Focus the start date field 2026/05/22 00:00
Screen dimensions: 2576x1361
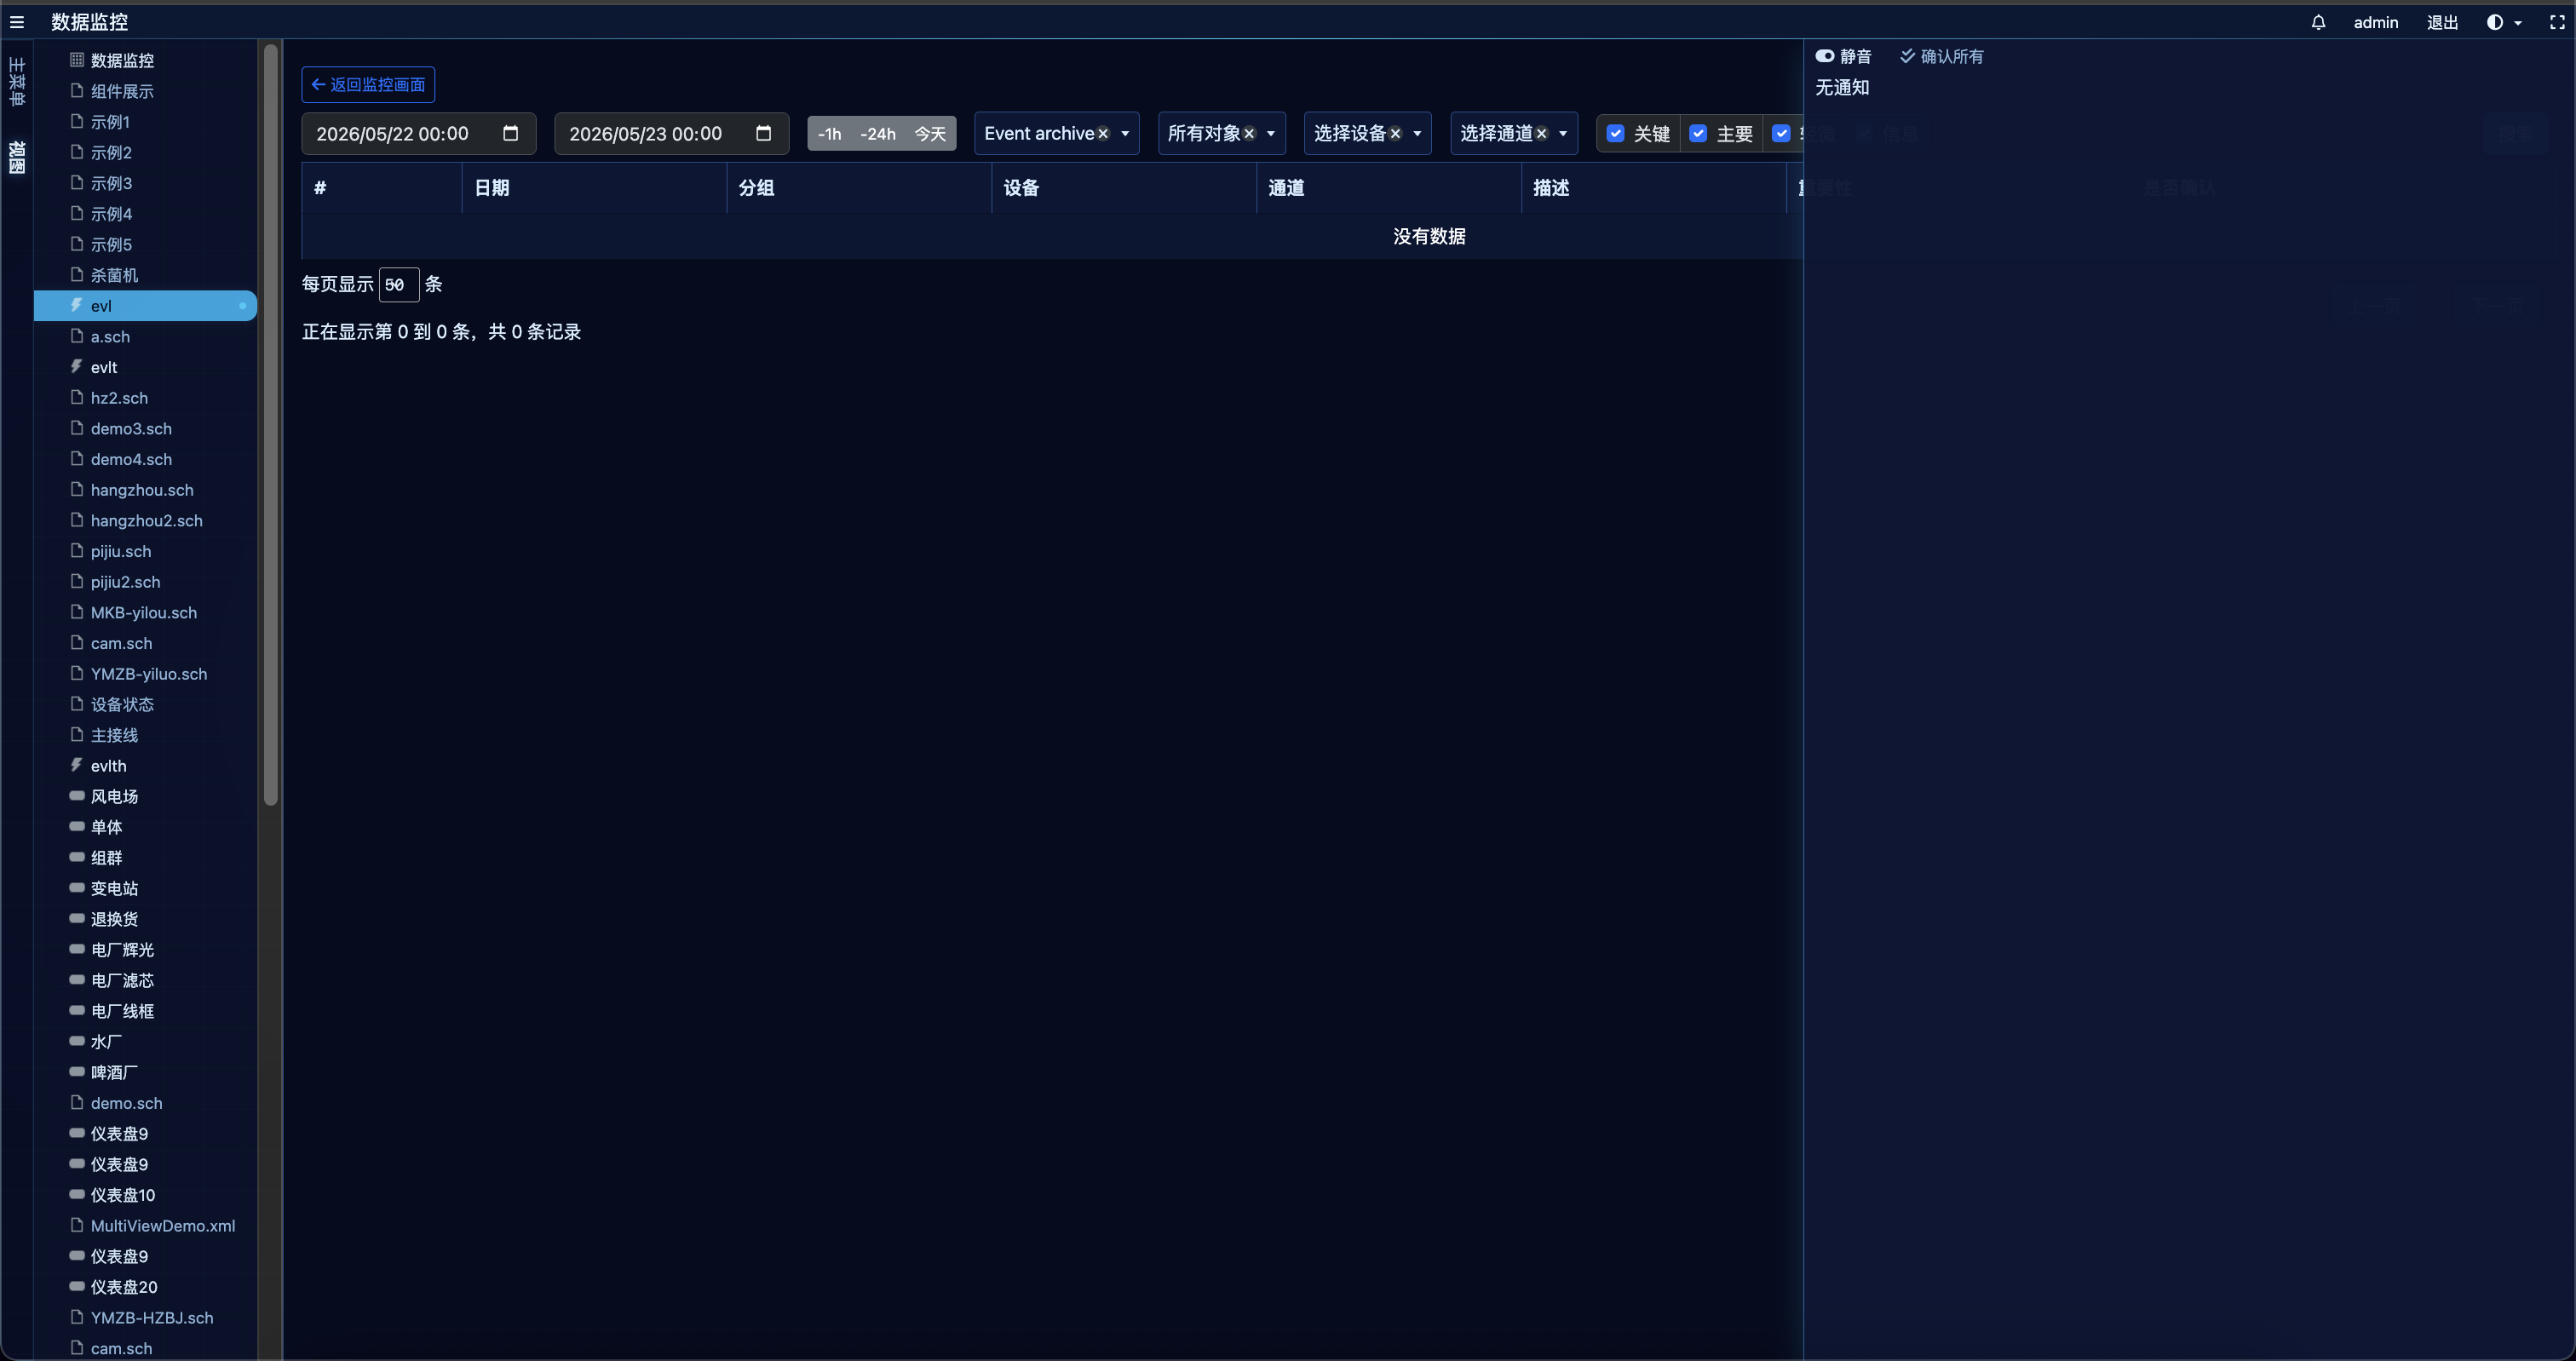click(419, 134)
